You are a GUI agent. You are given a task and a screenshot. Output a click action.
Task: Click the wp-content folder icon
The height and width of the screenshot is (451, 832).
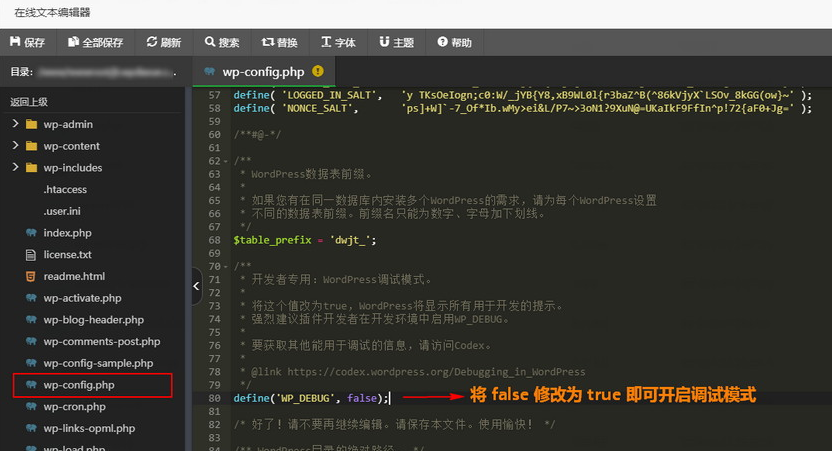[31, 146]
